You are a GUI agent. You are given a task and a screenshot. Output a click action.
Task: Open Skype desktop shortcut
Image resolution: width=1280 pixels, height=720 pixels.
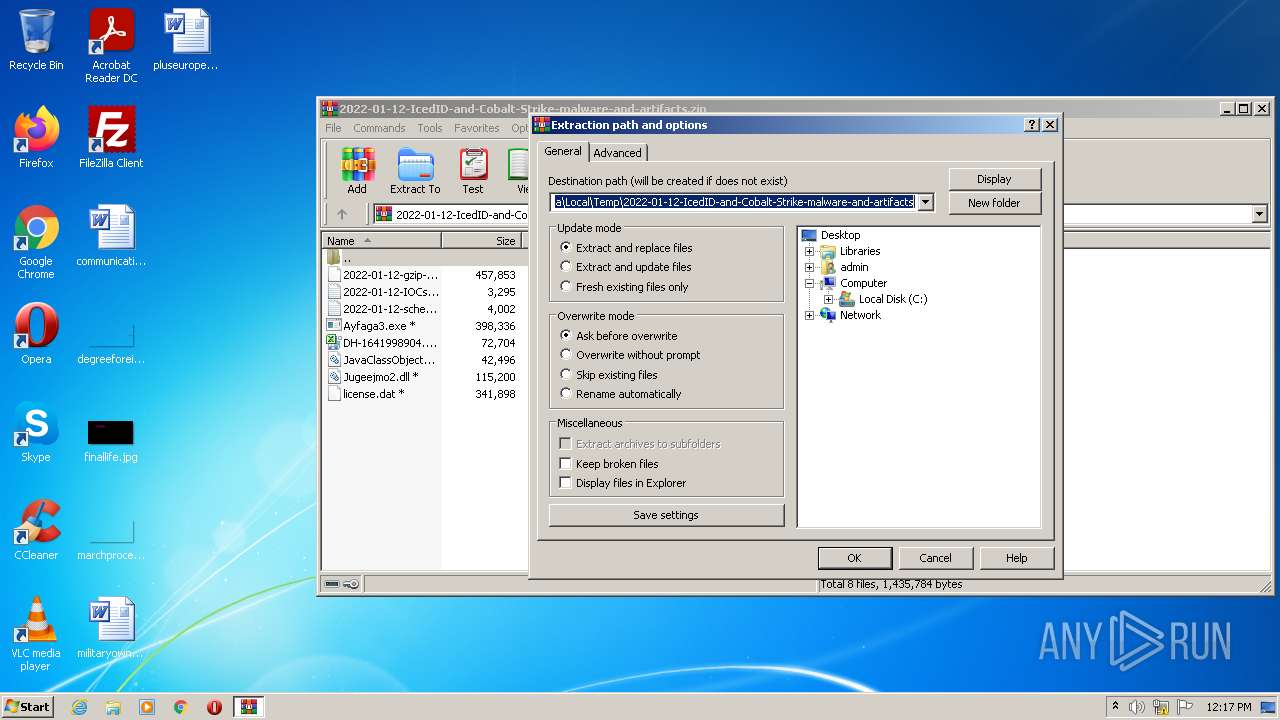coord(36,432)
